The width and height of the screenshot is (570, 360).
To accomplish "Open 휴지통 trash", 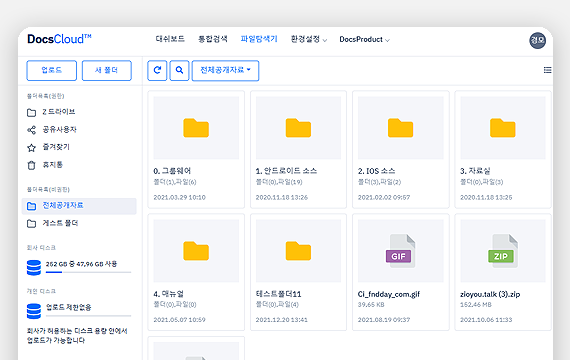I will pyautogui.click(x=52, y=165).
